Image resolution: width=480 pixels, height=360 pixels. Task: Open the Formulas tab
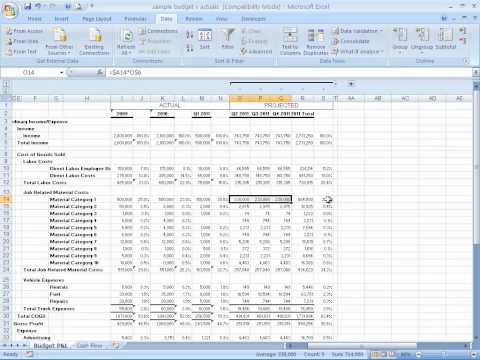click(135, 19)
